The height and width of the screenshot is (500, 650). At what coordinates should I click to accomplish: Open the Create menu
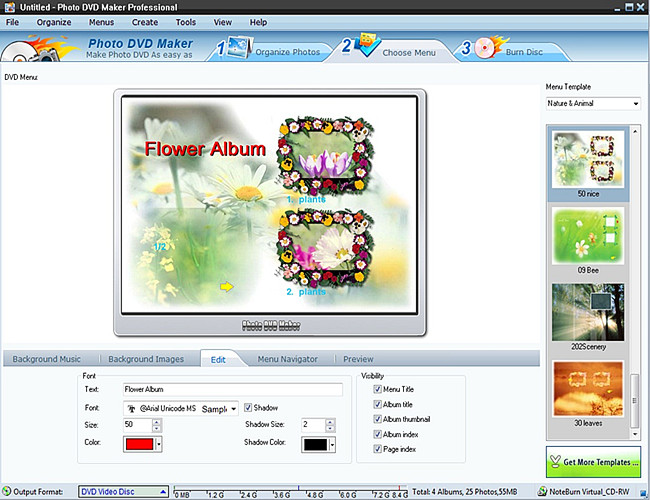pos(145,22)
